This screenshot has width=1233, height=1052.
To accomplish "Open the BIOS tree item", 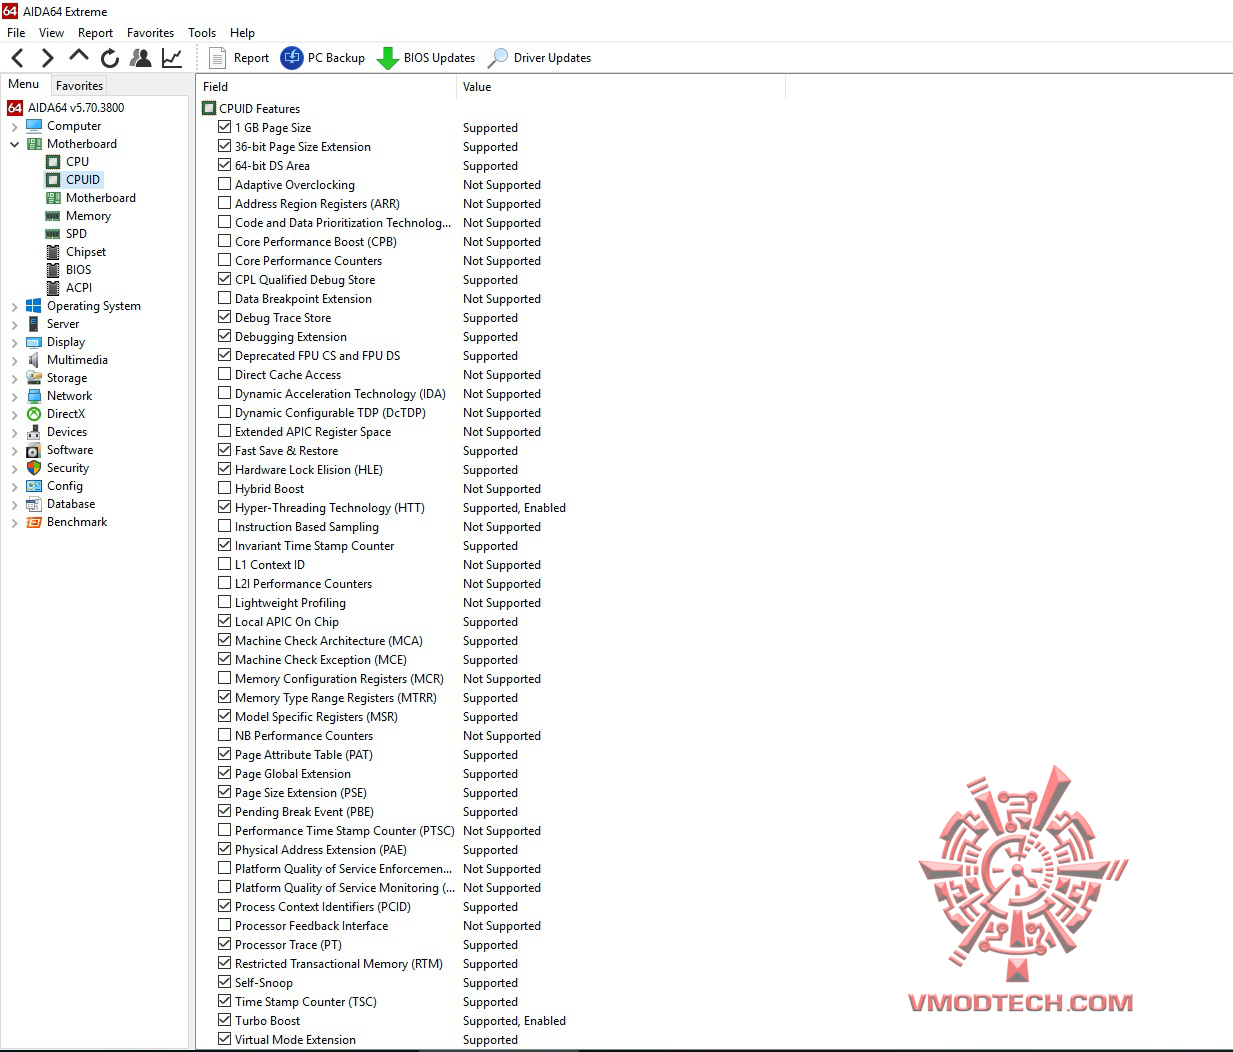I will click(78, 270).
